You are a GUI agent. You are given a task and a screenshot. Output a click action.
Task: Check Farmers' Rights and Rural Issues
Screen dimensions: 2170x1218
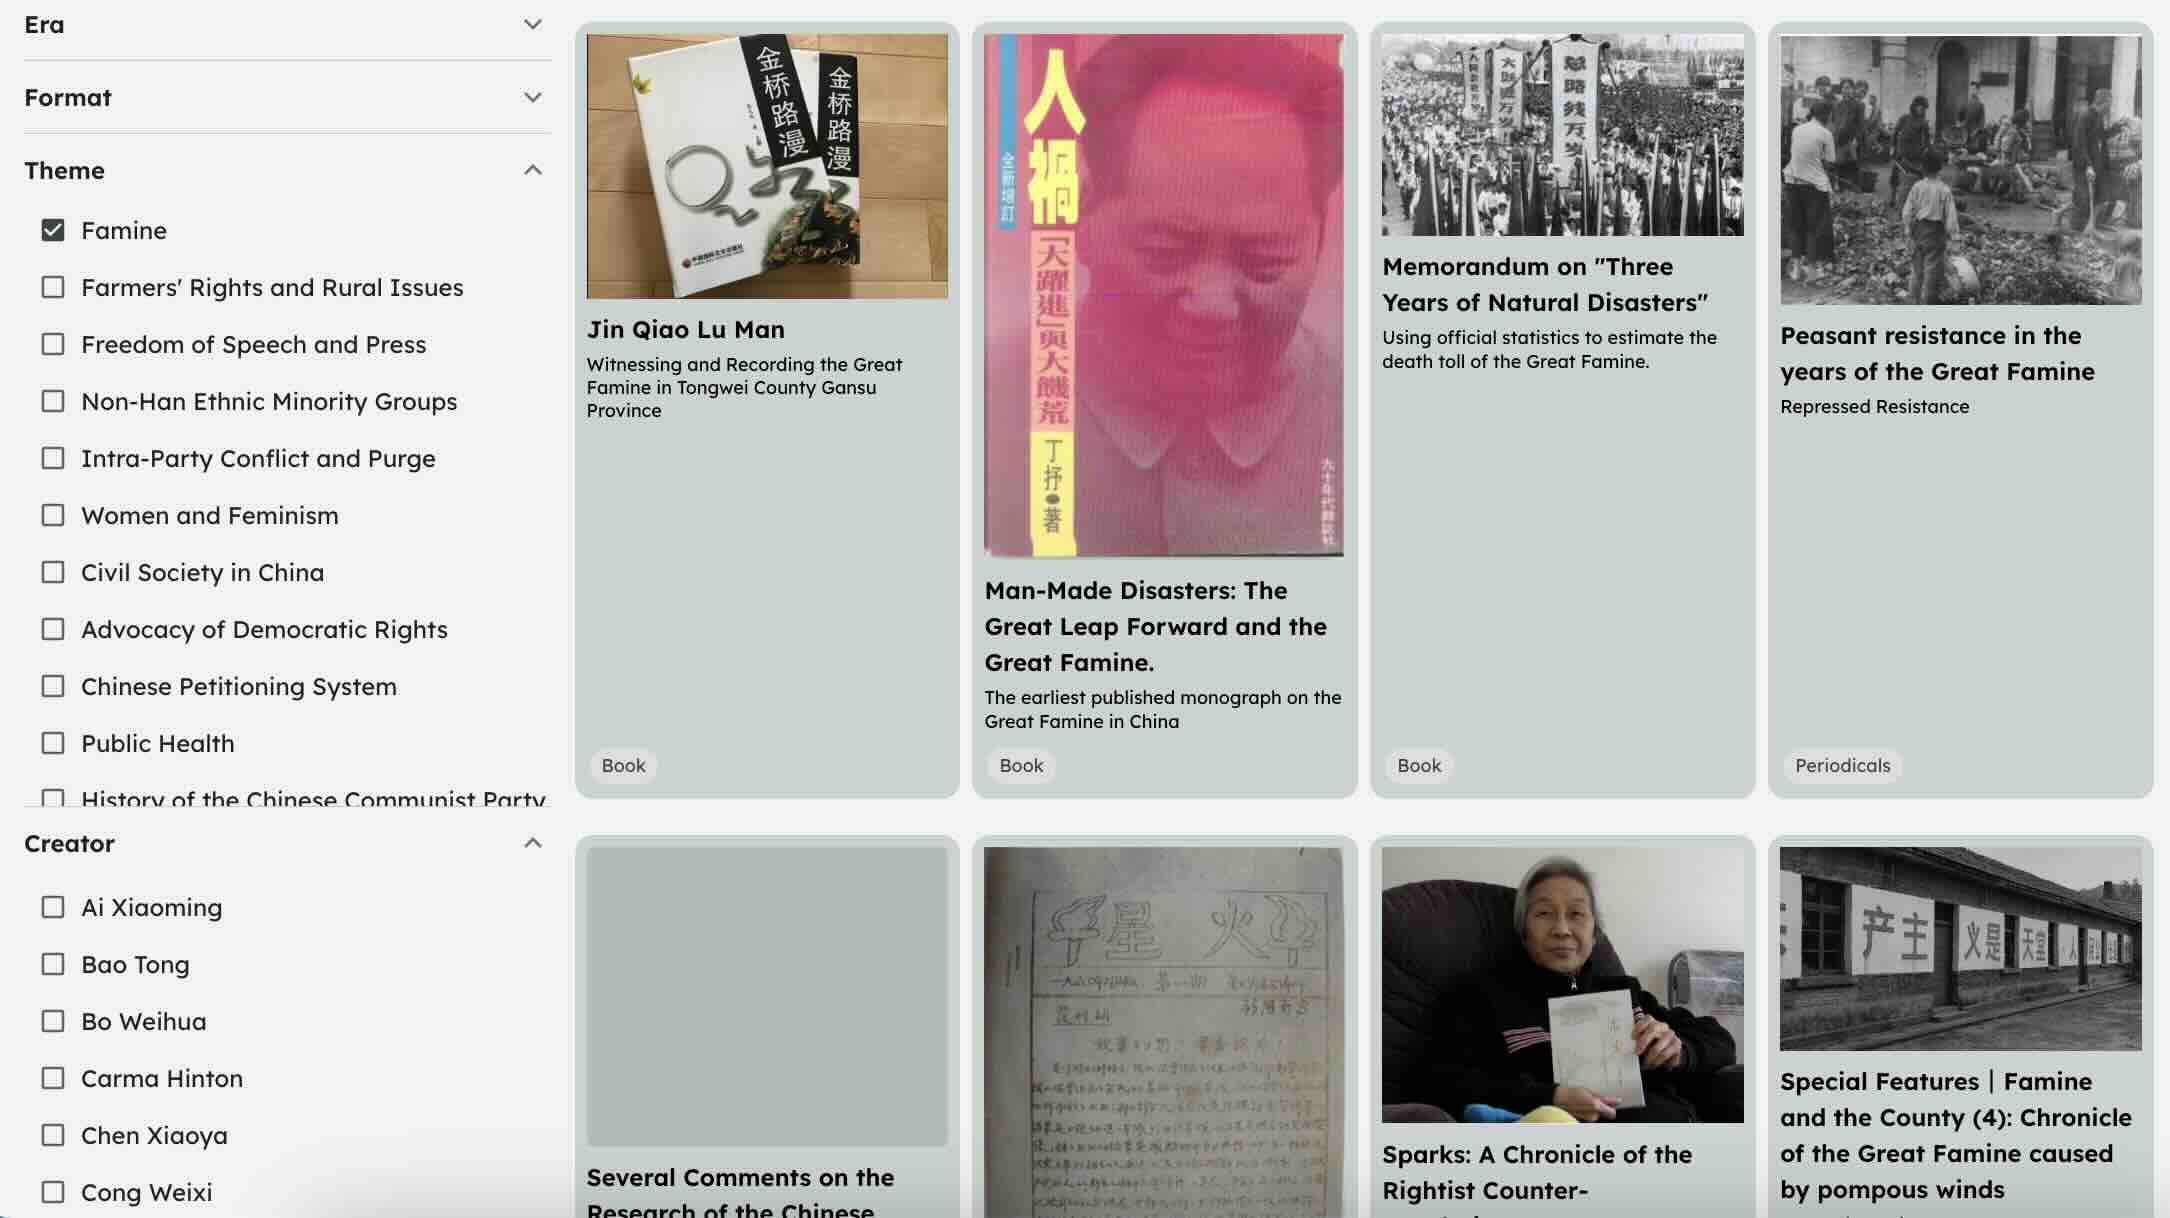pos(53,287)
